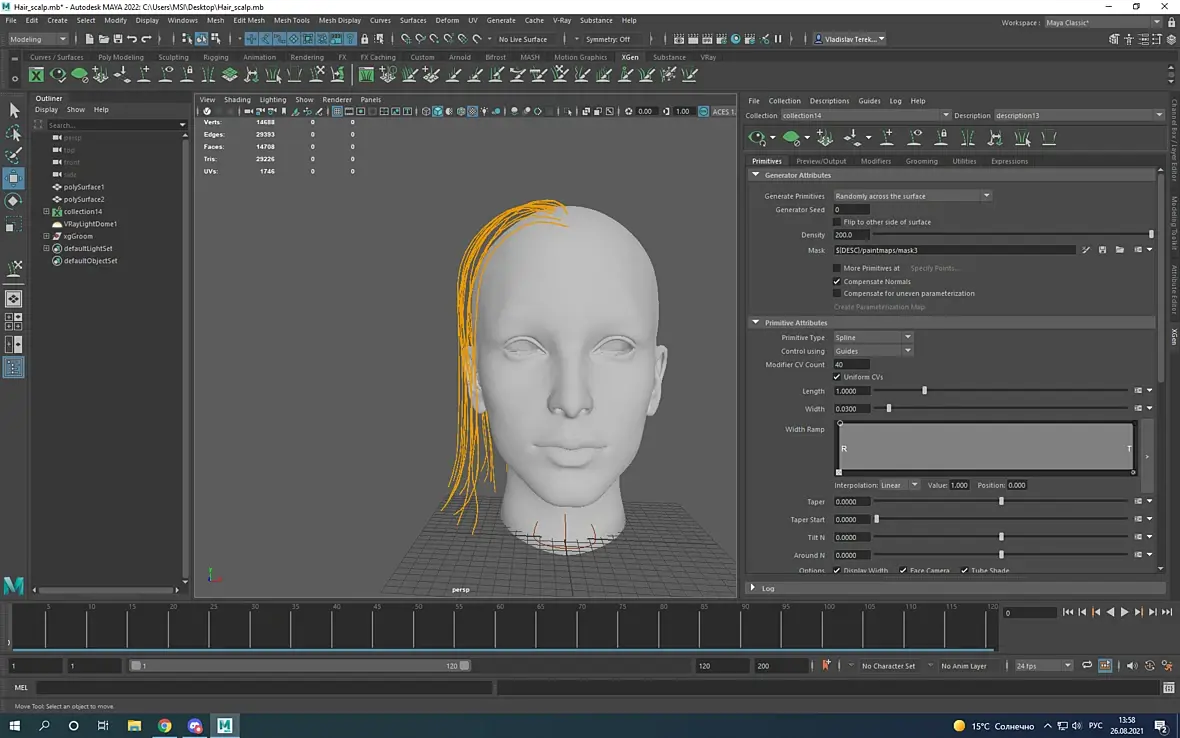Click the Chrome icon in the taskbar
Image resolution: width=1180 pixels, height=738 pixels.
(164, 726)
